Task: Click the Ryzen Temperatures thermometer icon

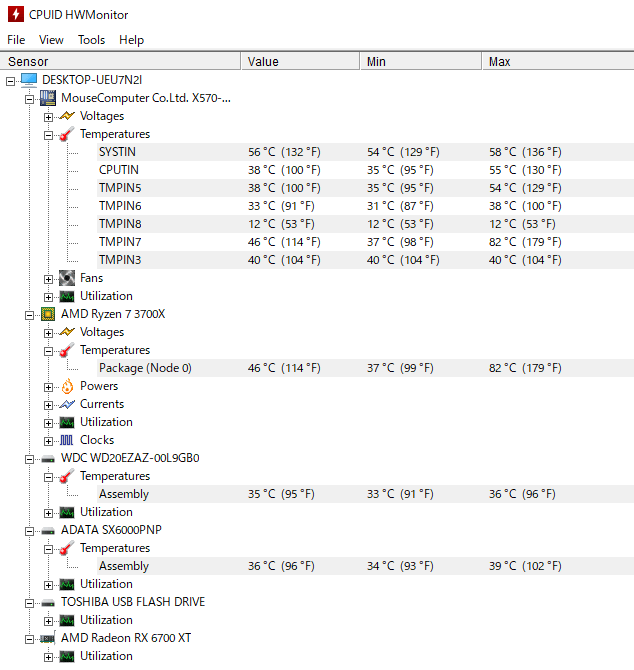Action: (67, 350)
